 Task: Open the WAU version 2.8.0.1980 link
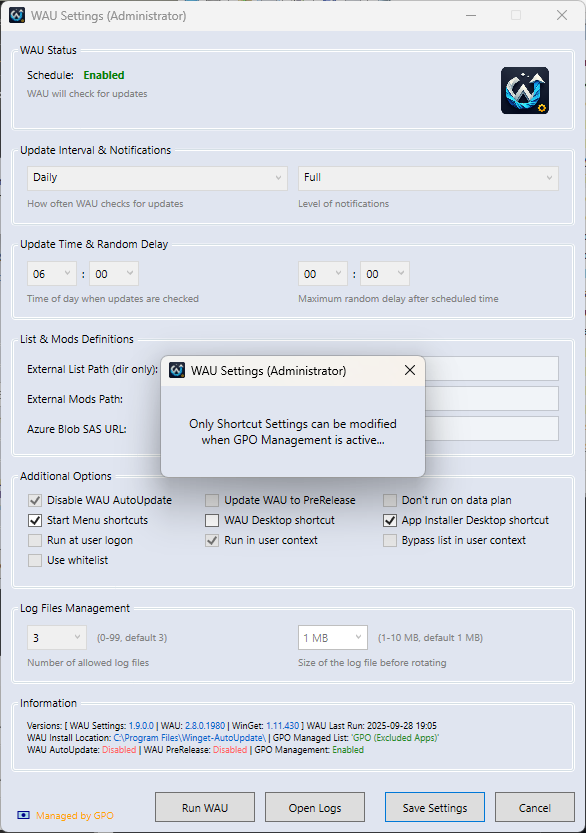click(205, 726)
